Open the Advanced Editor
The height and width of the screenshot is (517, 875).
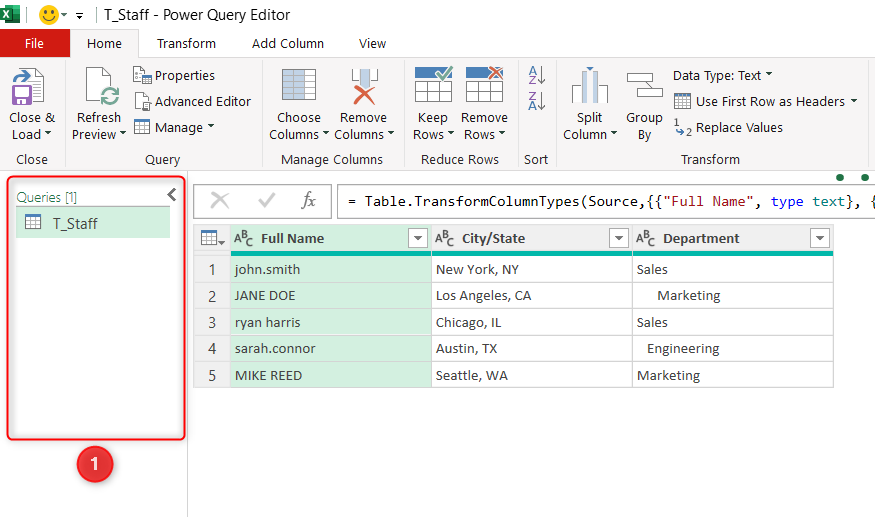(192, 101)
